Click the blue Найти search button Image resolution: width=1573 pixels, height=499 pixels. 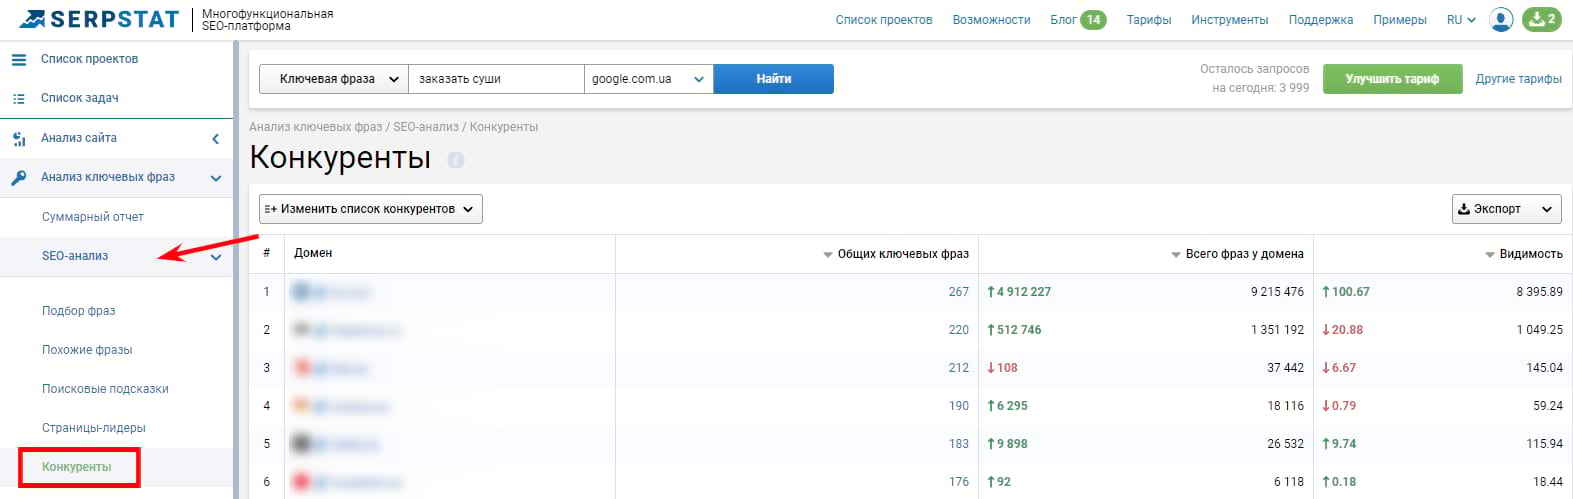(x=774, y=79)
